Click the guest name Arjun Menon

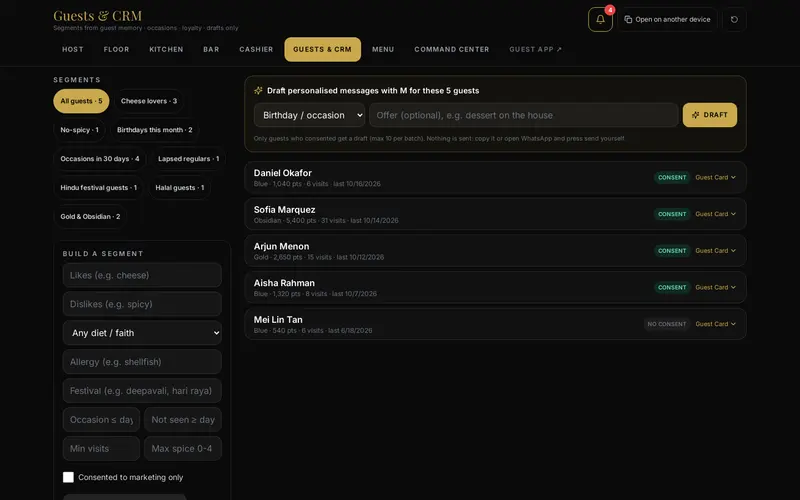pyautogui.click(x=281, y=246)
